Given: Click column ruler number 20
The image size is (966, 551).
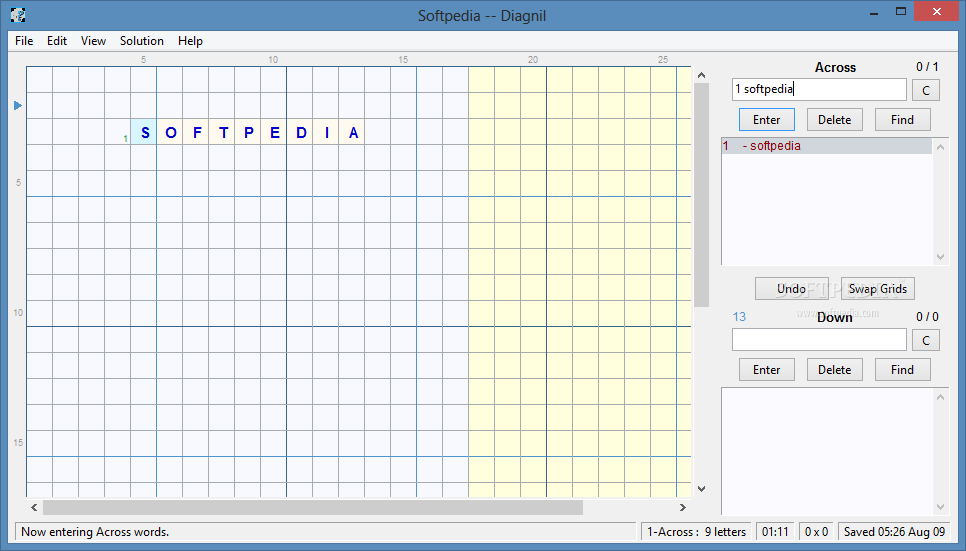Looking at the screenshot, I should coord(533,60).
